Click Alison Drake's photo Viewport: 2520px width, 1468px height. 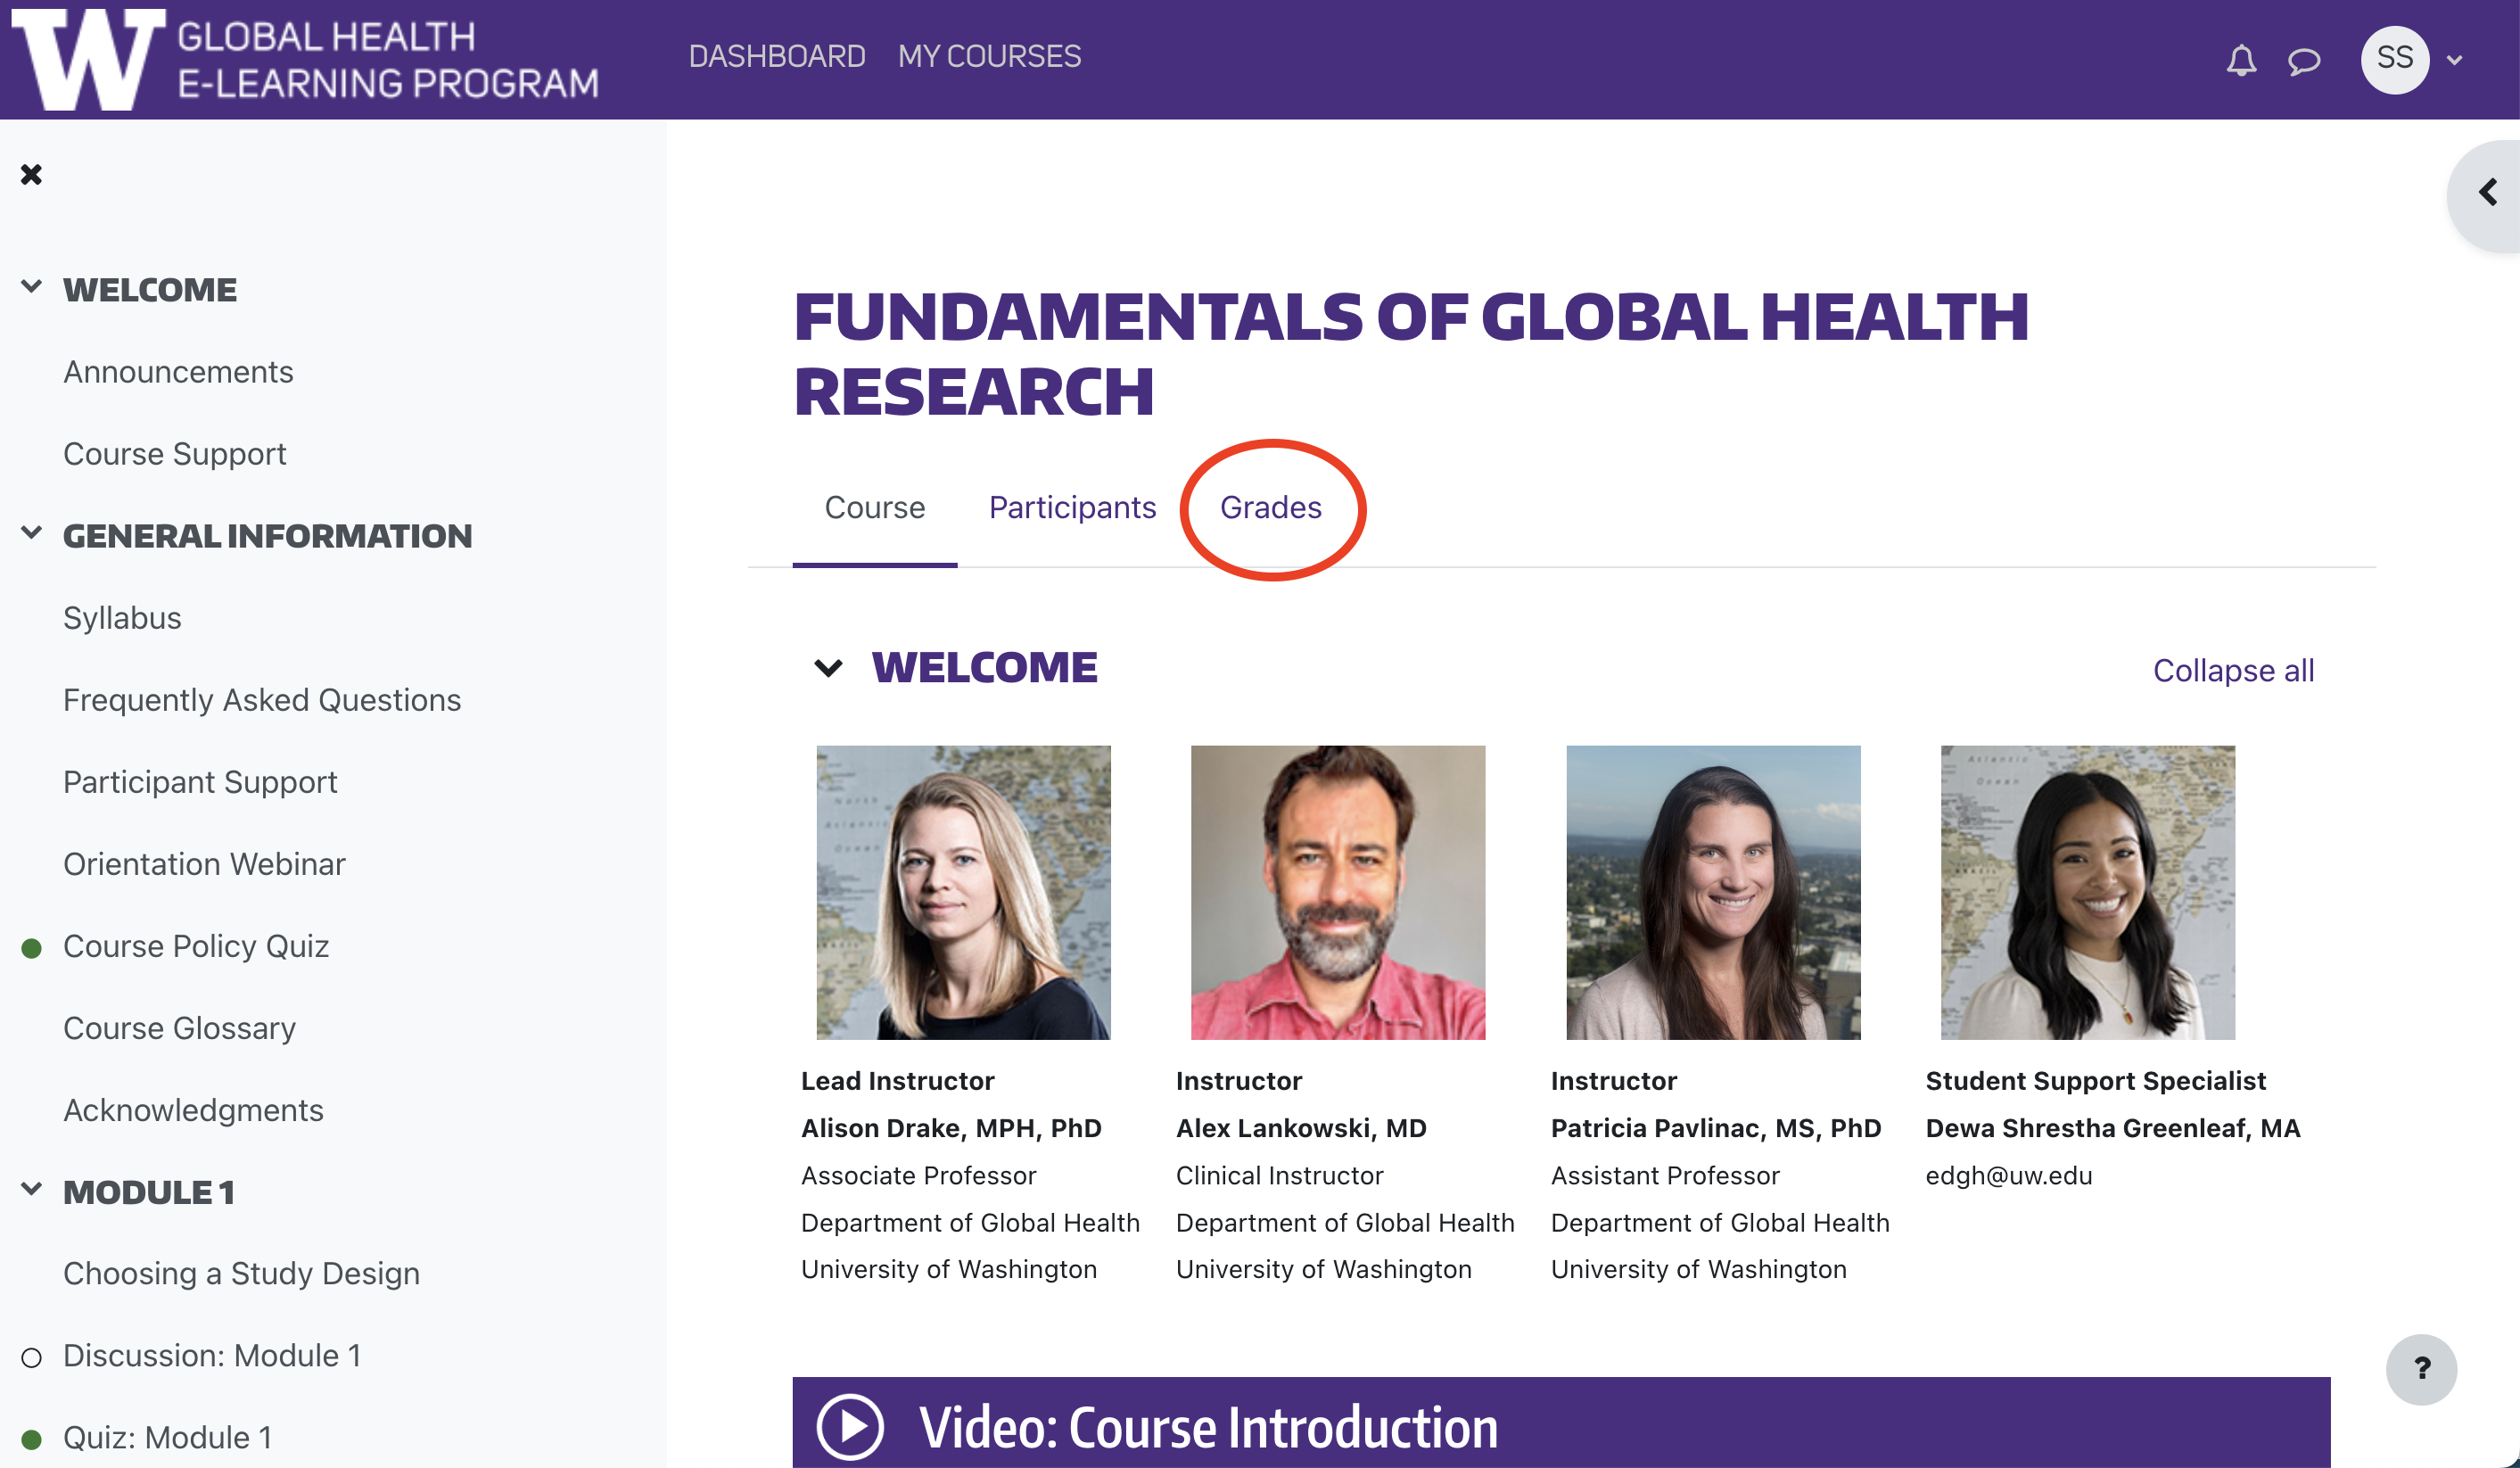(963, 892)
